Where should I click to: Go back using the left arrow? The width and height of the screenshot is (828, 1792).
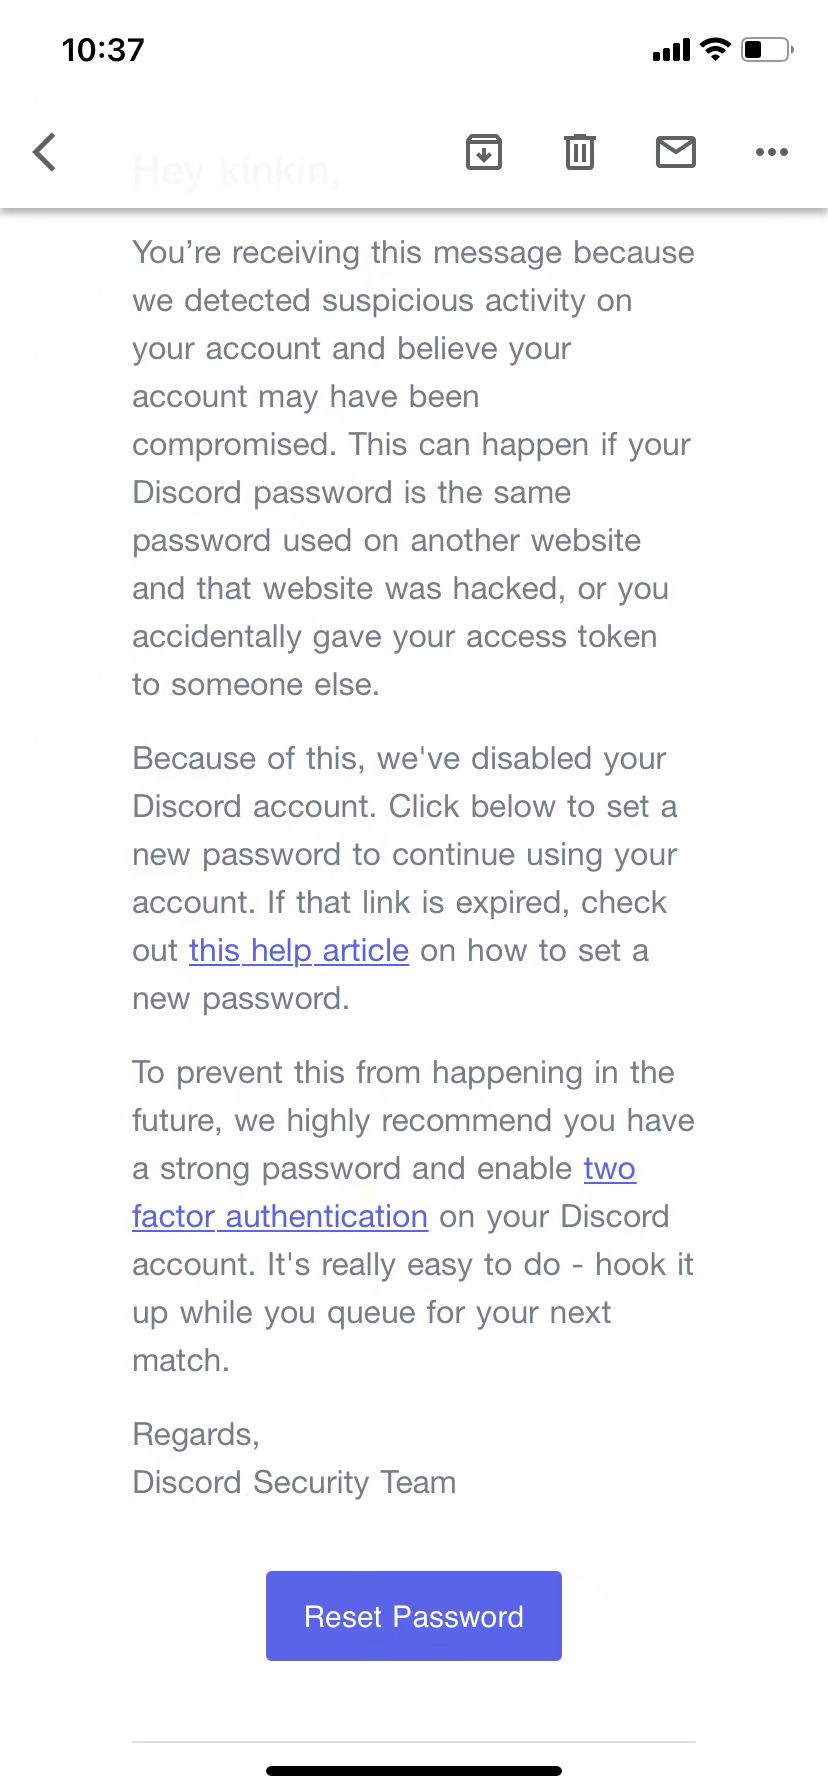coord(45,152)
